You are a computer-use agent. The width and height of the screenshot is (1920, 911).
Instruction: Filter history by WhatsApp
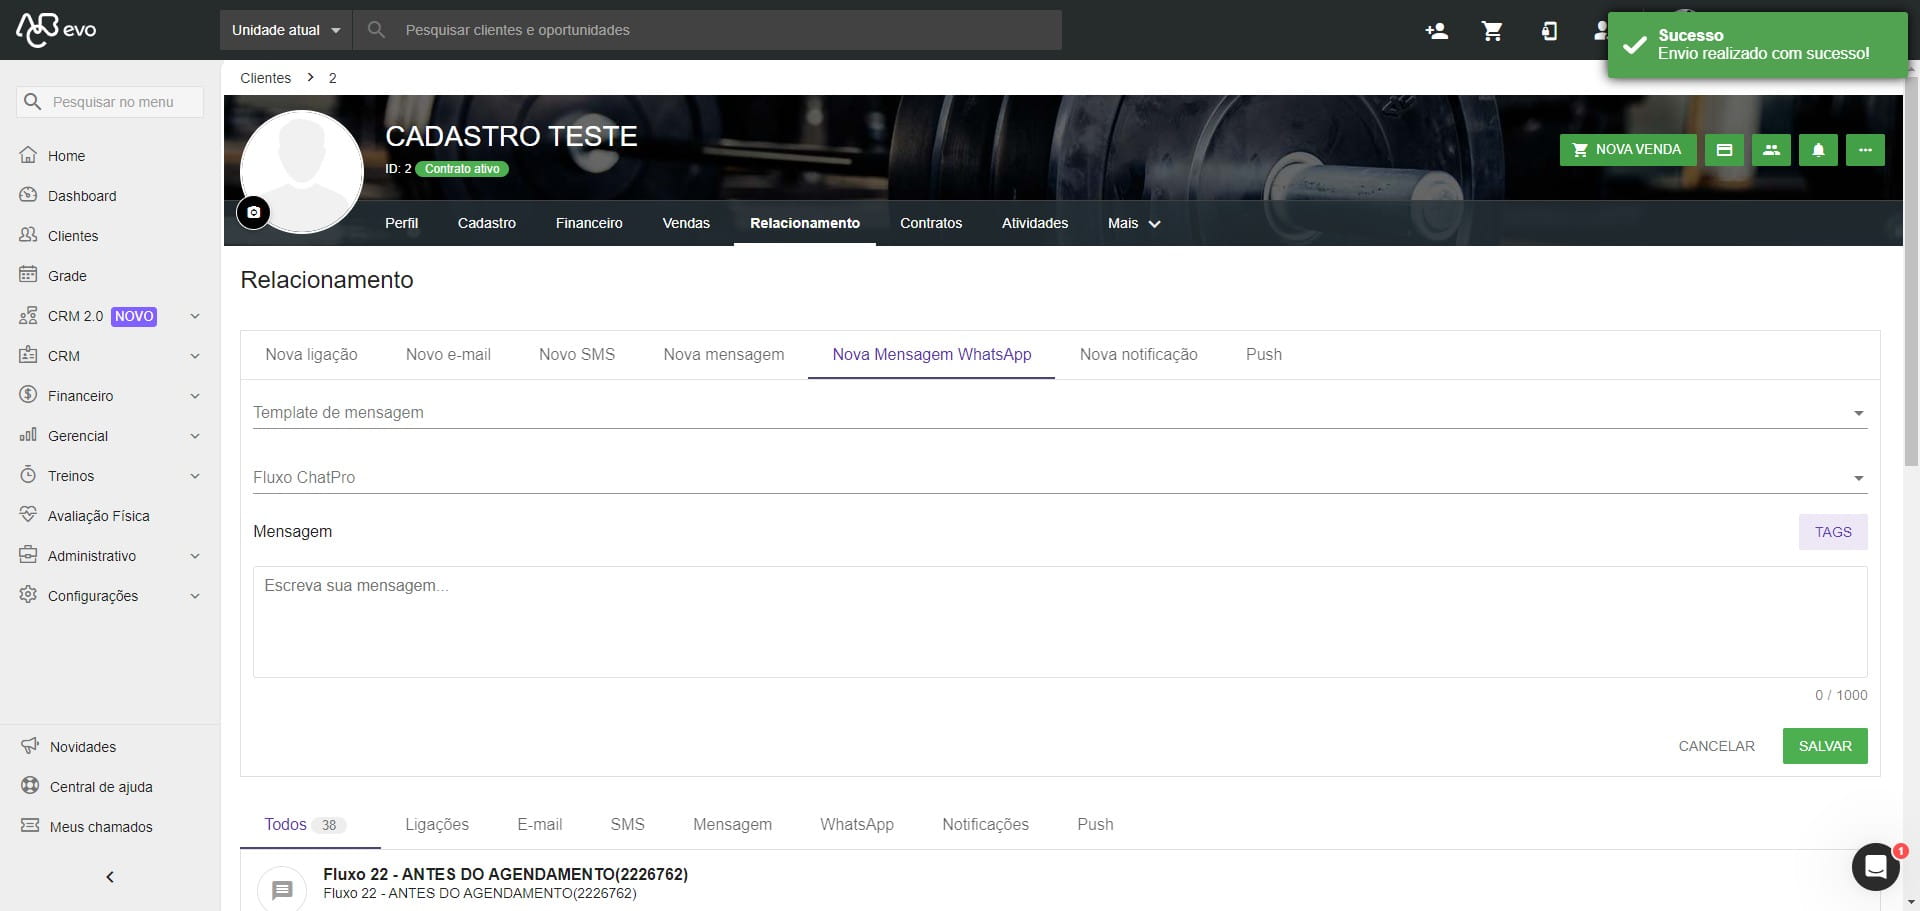tap(857, 824)
